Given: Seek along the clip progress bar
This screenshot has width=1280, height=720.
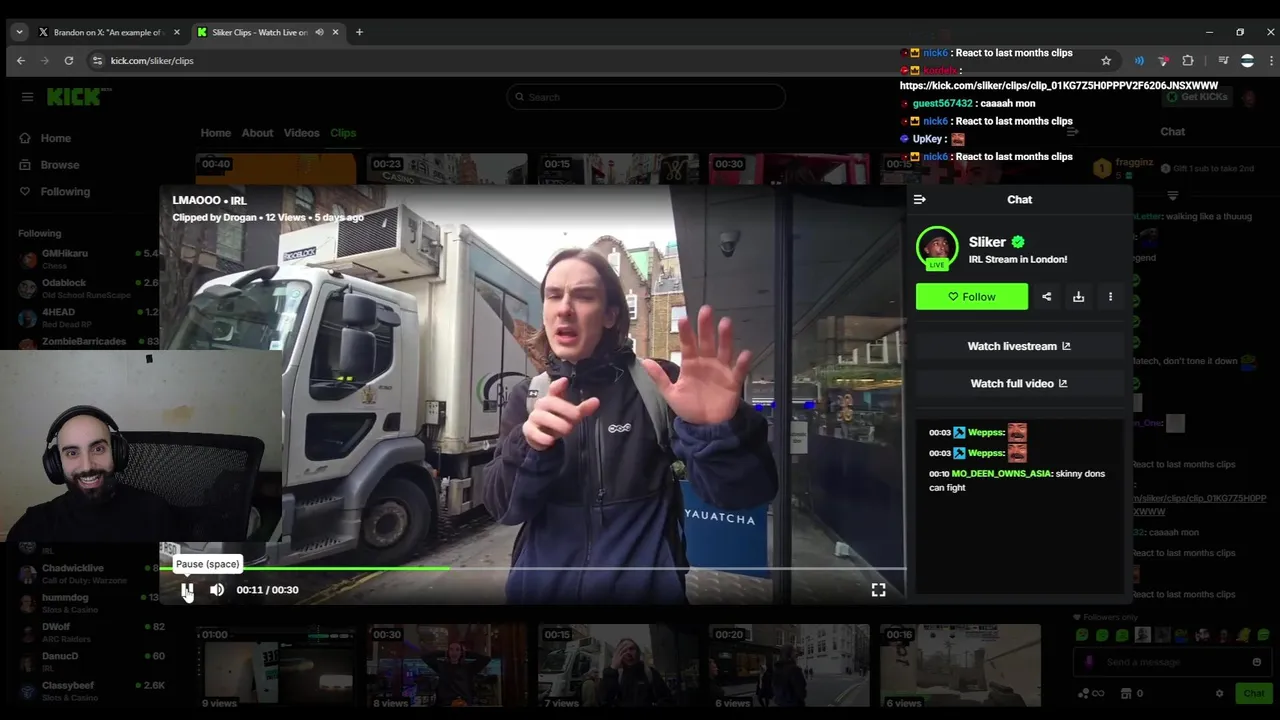Looking at the screenshot, I should (x=533, y=568).
